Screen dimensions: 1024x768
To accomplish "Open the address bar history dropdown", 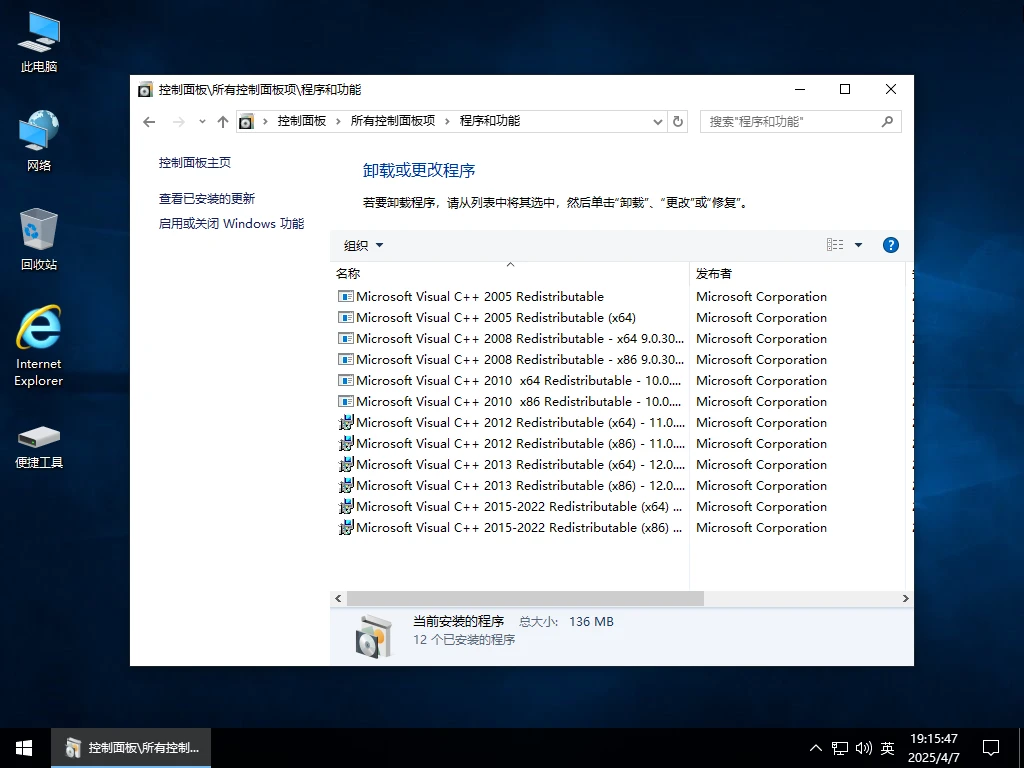I will tap(657, 121).
